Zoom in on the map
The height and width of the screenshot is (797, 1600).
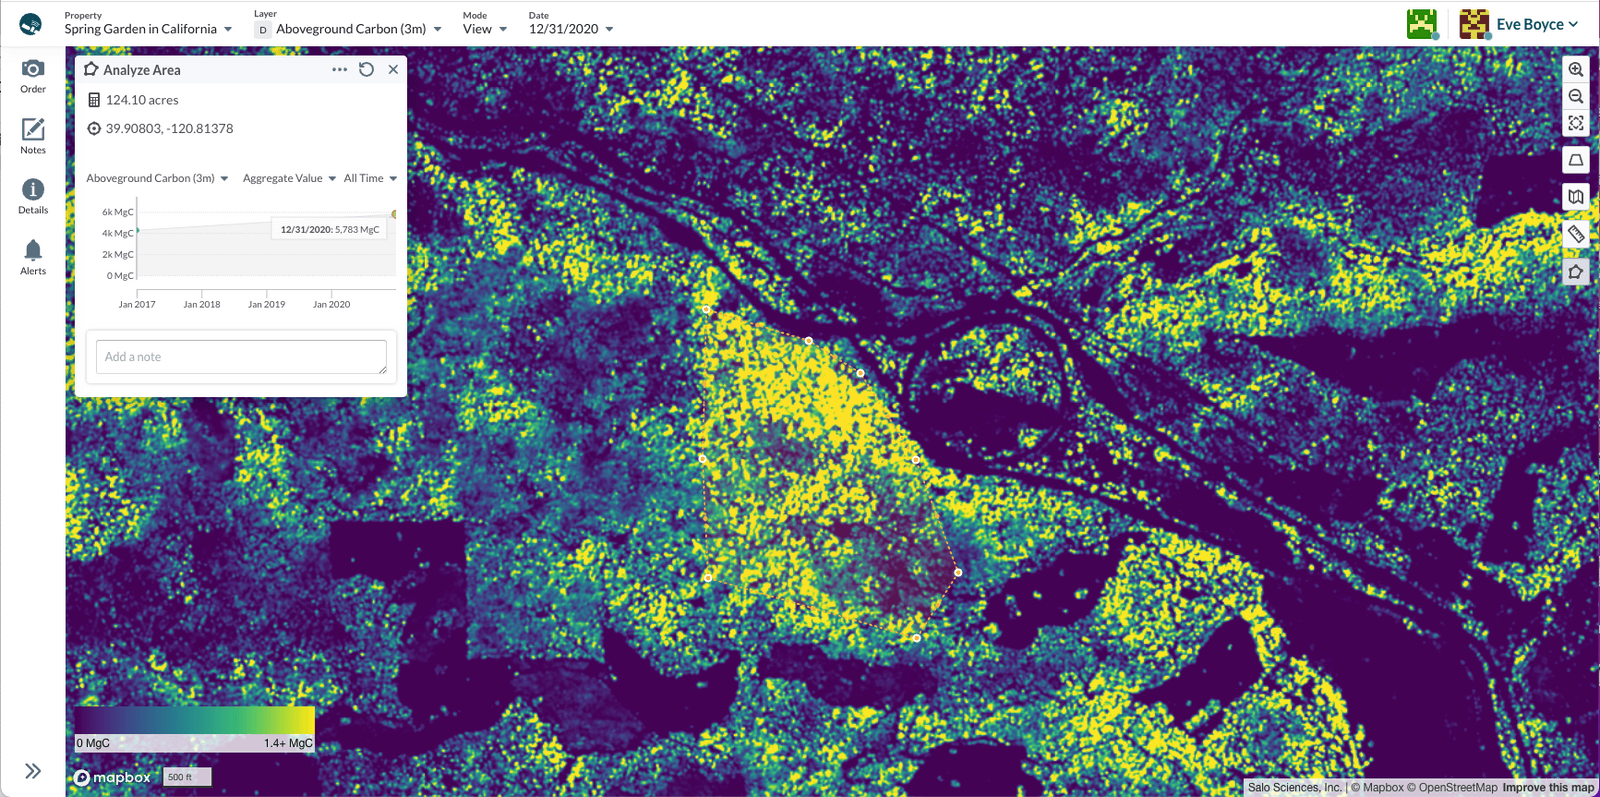(1576, 69)
